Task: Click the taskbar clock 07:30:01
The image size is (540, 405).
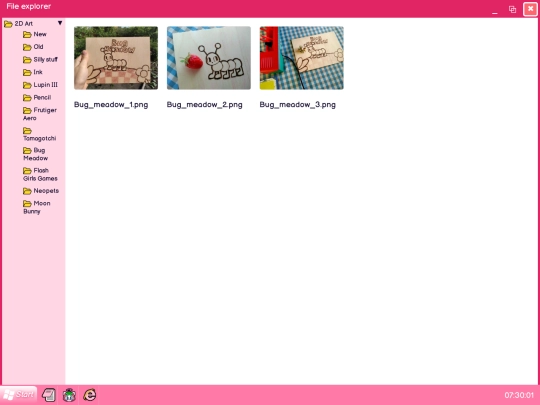Action: [519, 395]
